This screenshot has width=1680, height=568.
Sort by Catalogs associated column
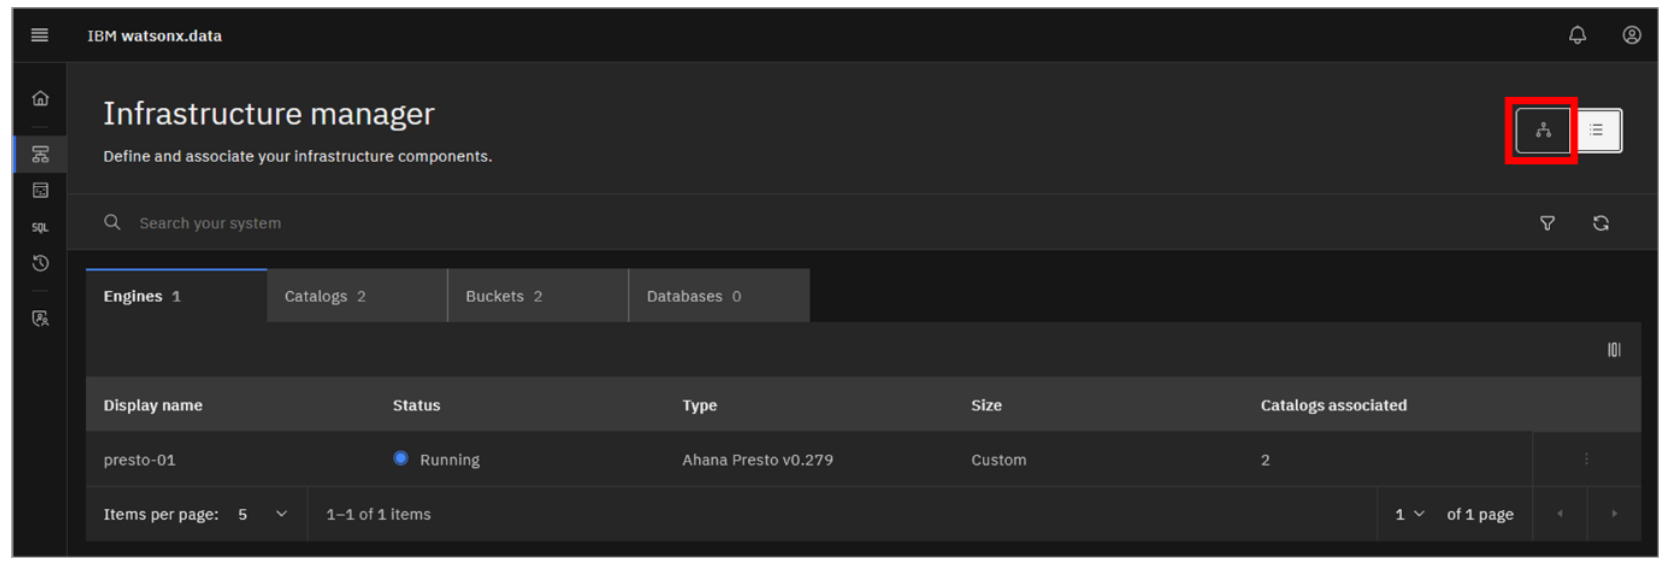tap(1333, 405)
